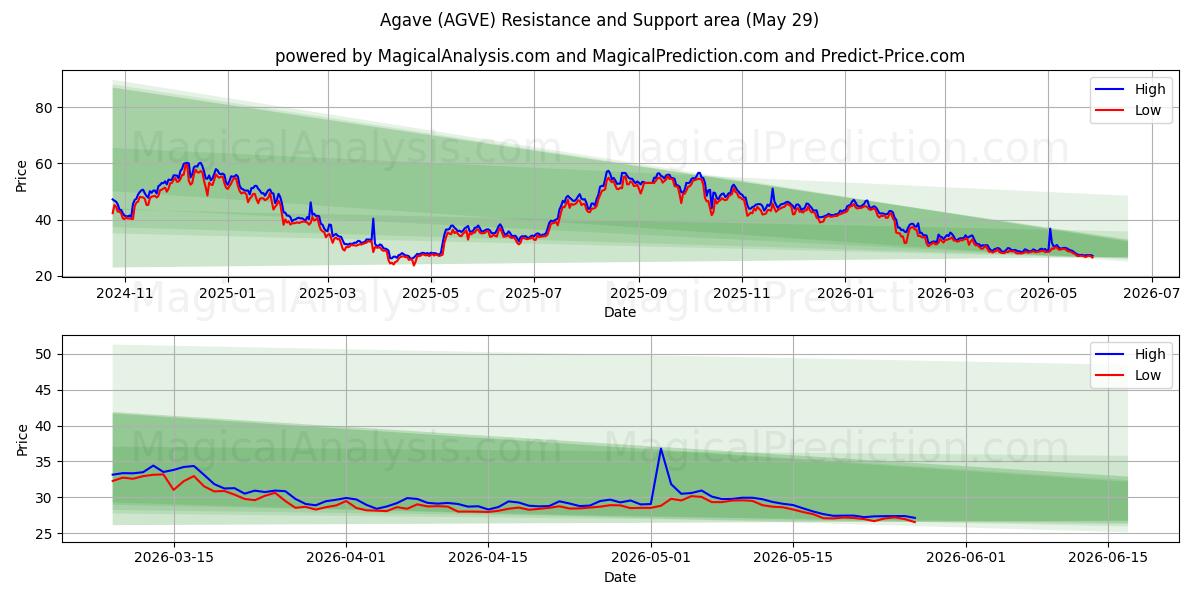Click the 50 price tick on the lower chart
Screen dimensions: 1200x600
tap(46, 354)
